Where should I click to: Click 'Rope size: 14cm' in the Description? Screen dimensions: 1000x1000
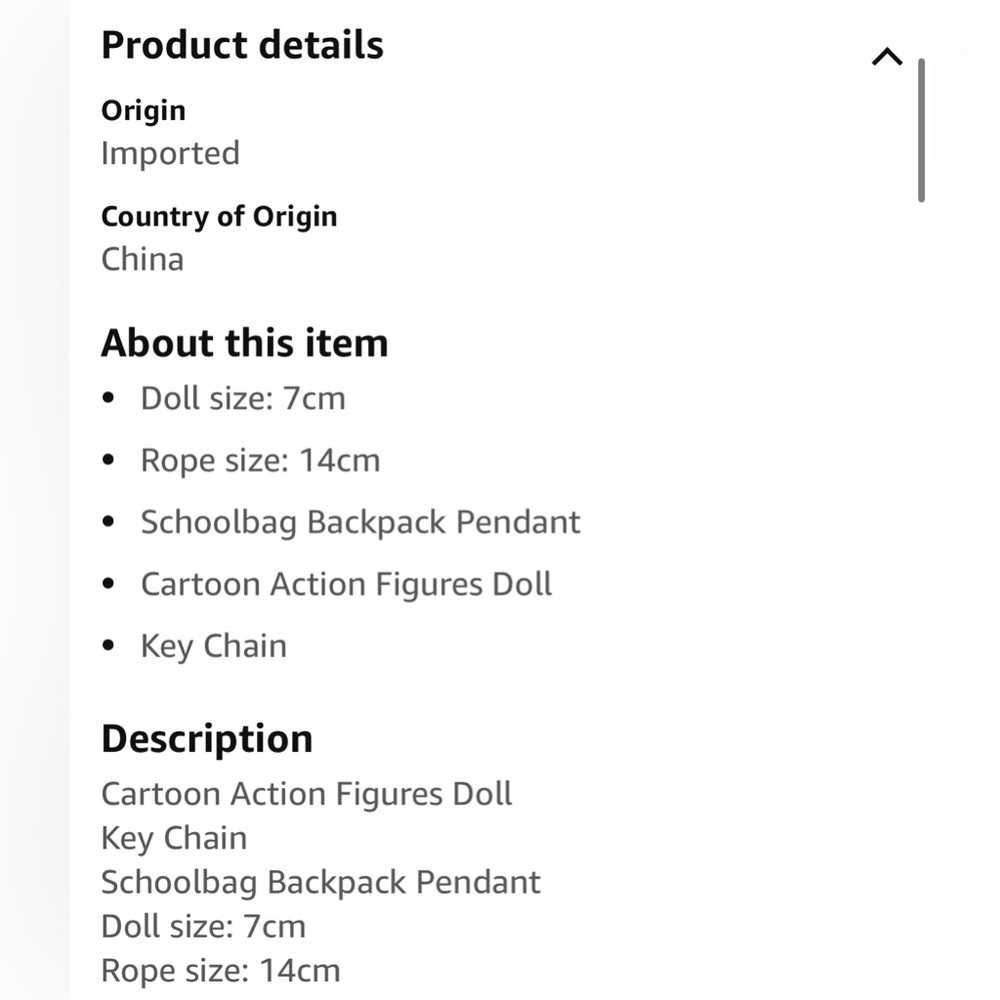pyautogui.click(x=221, y=971)
